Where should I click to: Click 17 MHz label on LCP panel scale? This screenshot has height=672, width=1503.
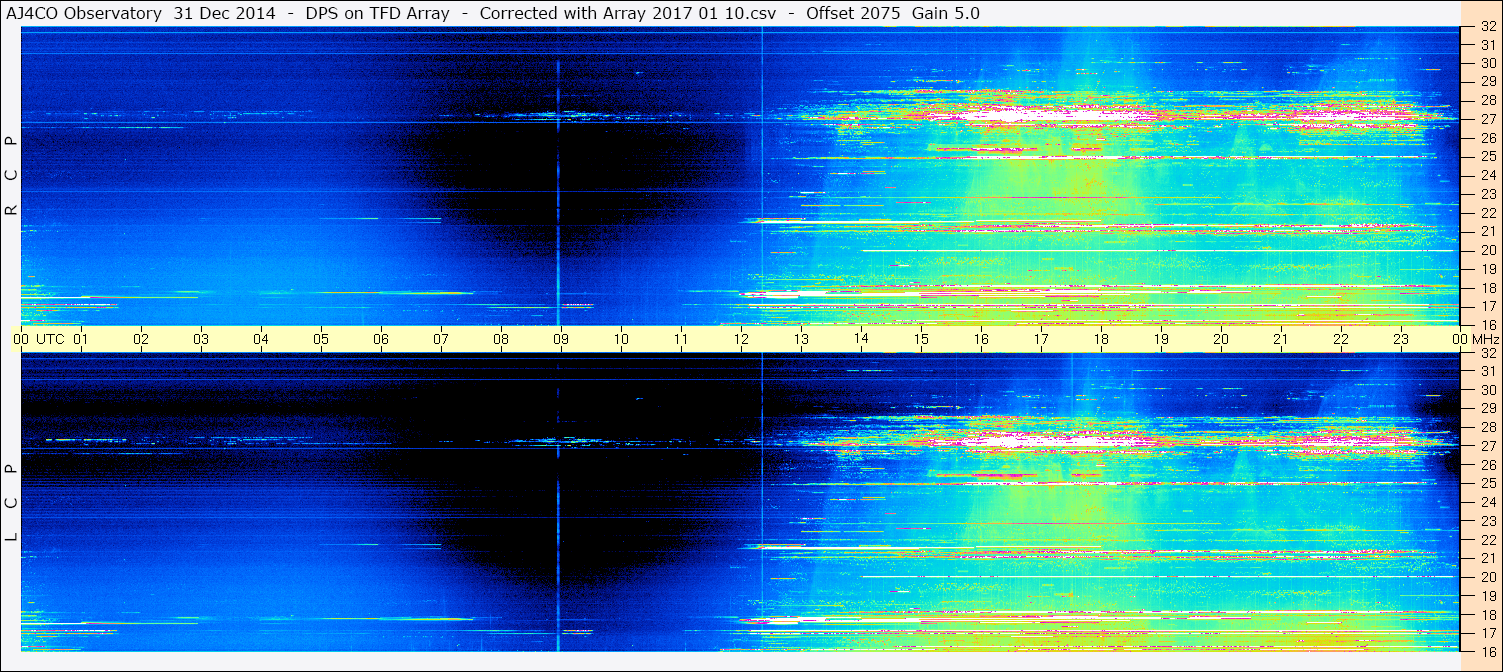pyautogui.click(x=1488, y=633)
